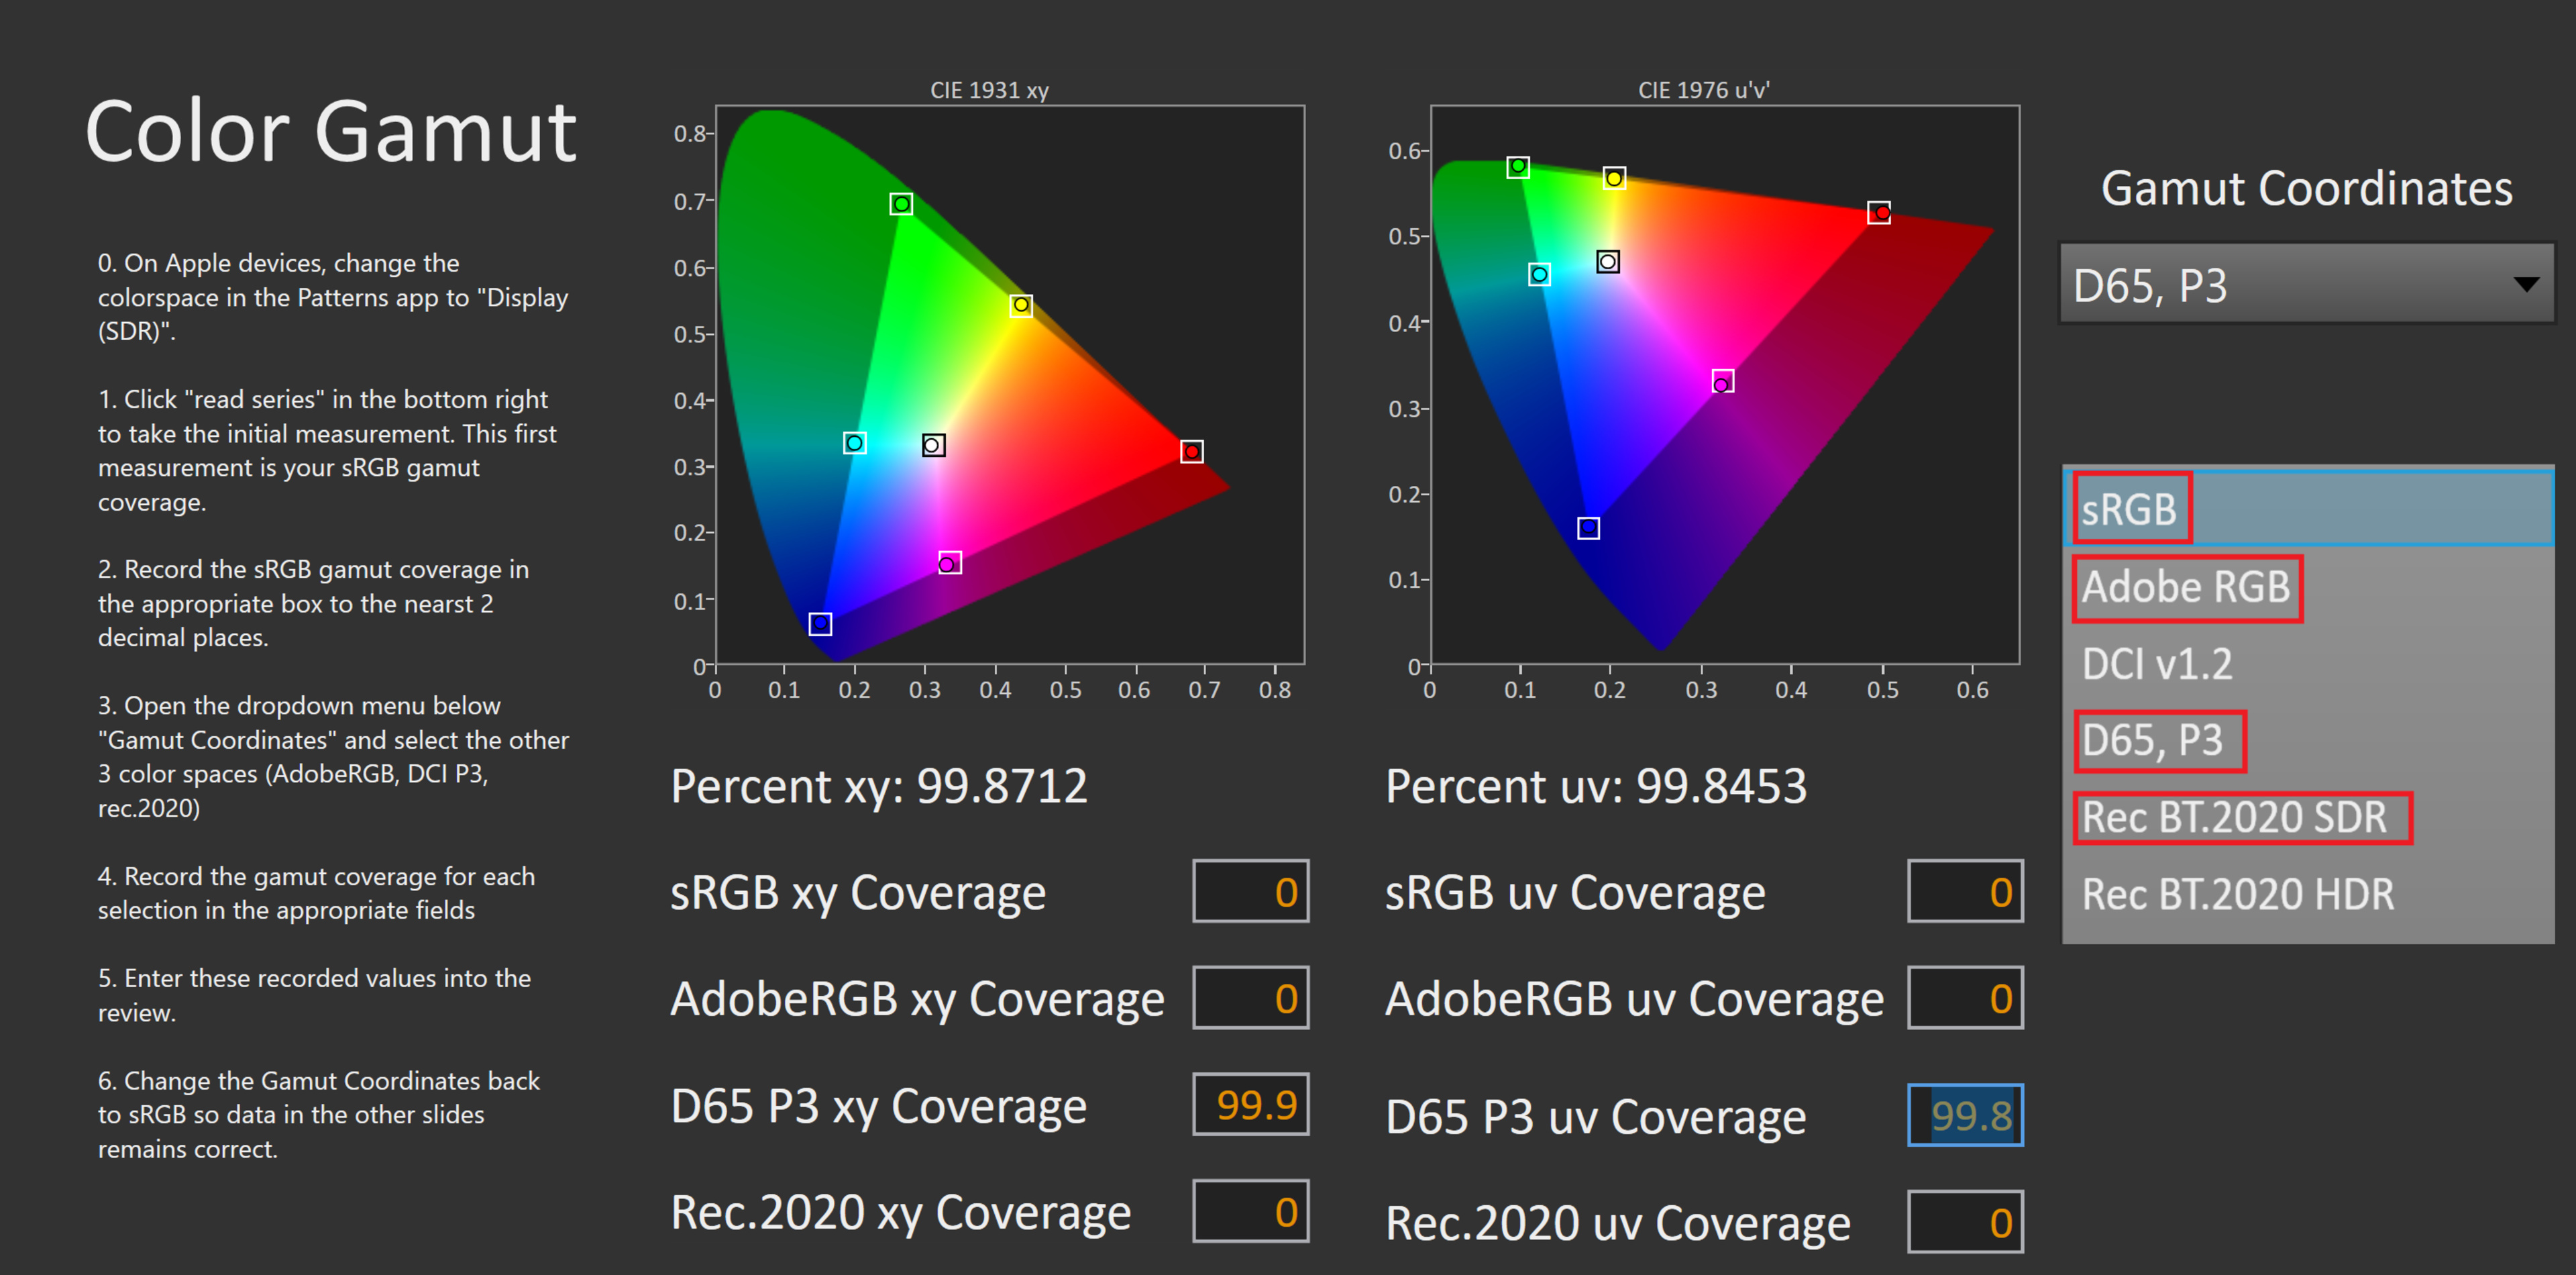Image resolution: width=2576 pixels, height=1275 pixels.
Task: Click white point marker on u'v' chart
Action: [1608, 262]
